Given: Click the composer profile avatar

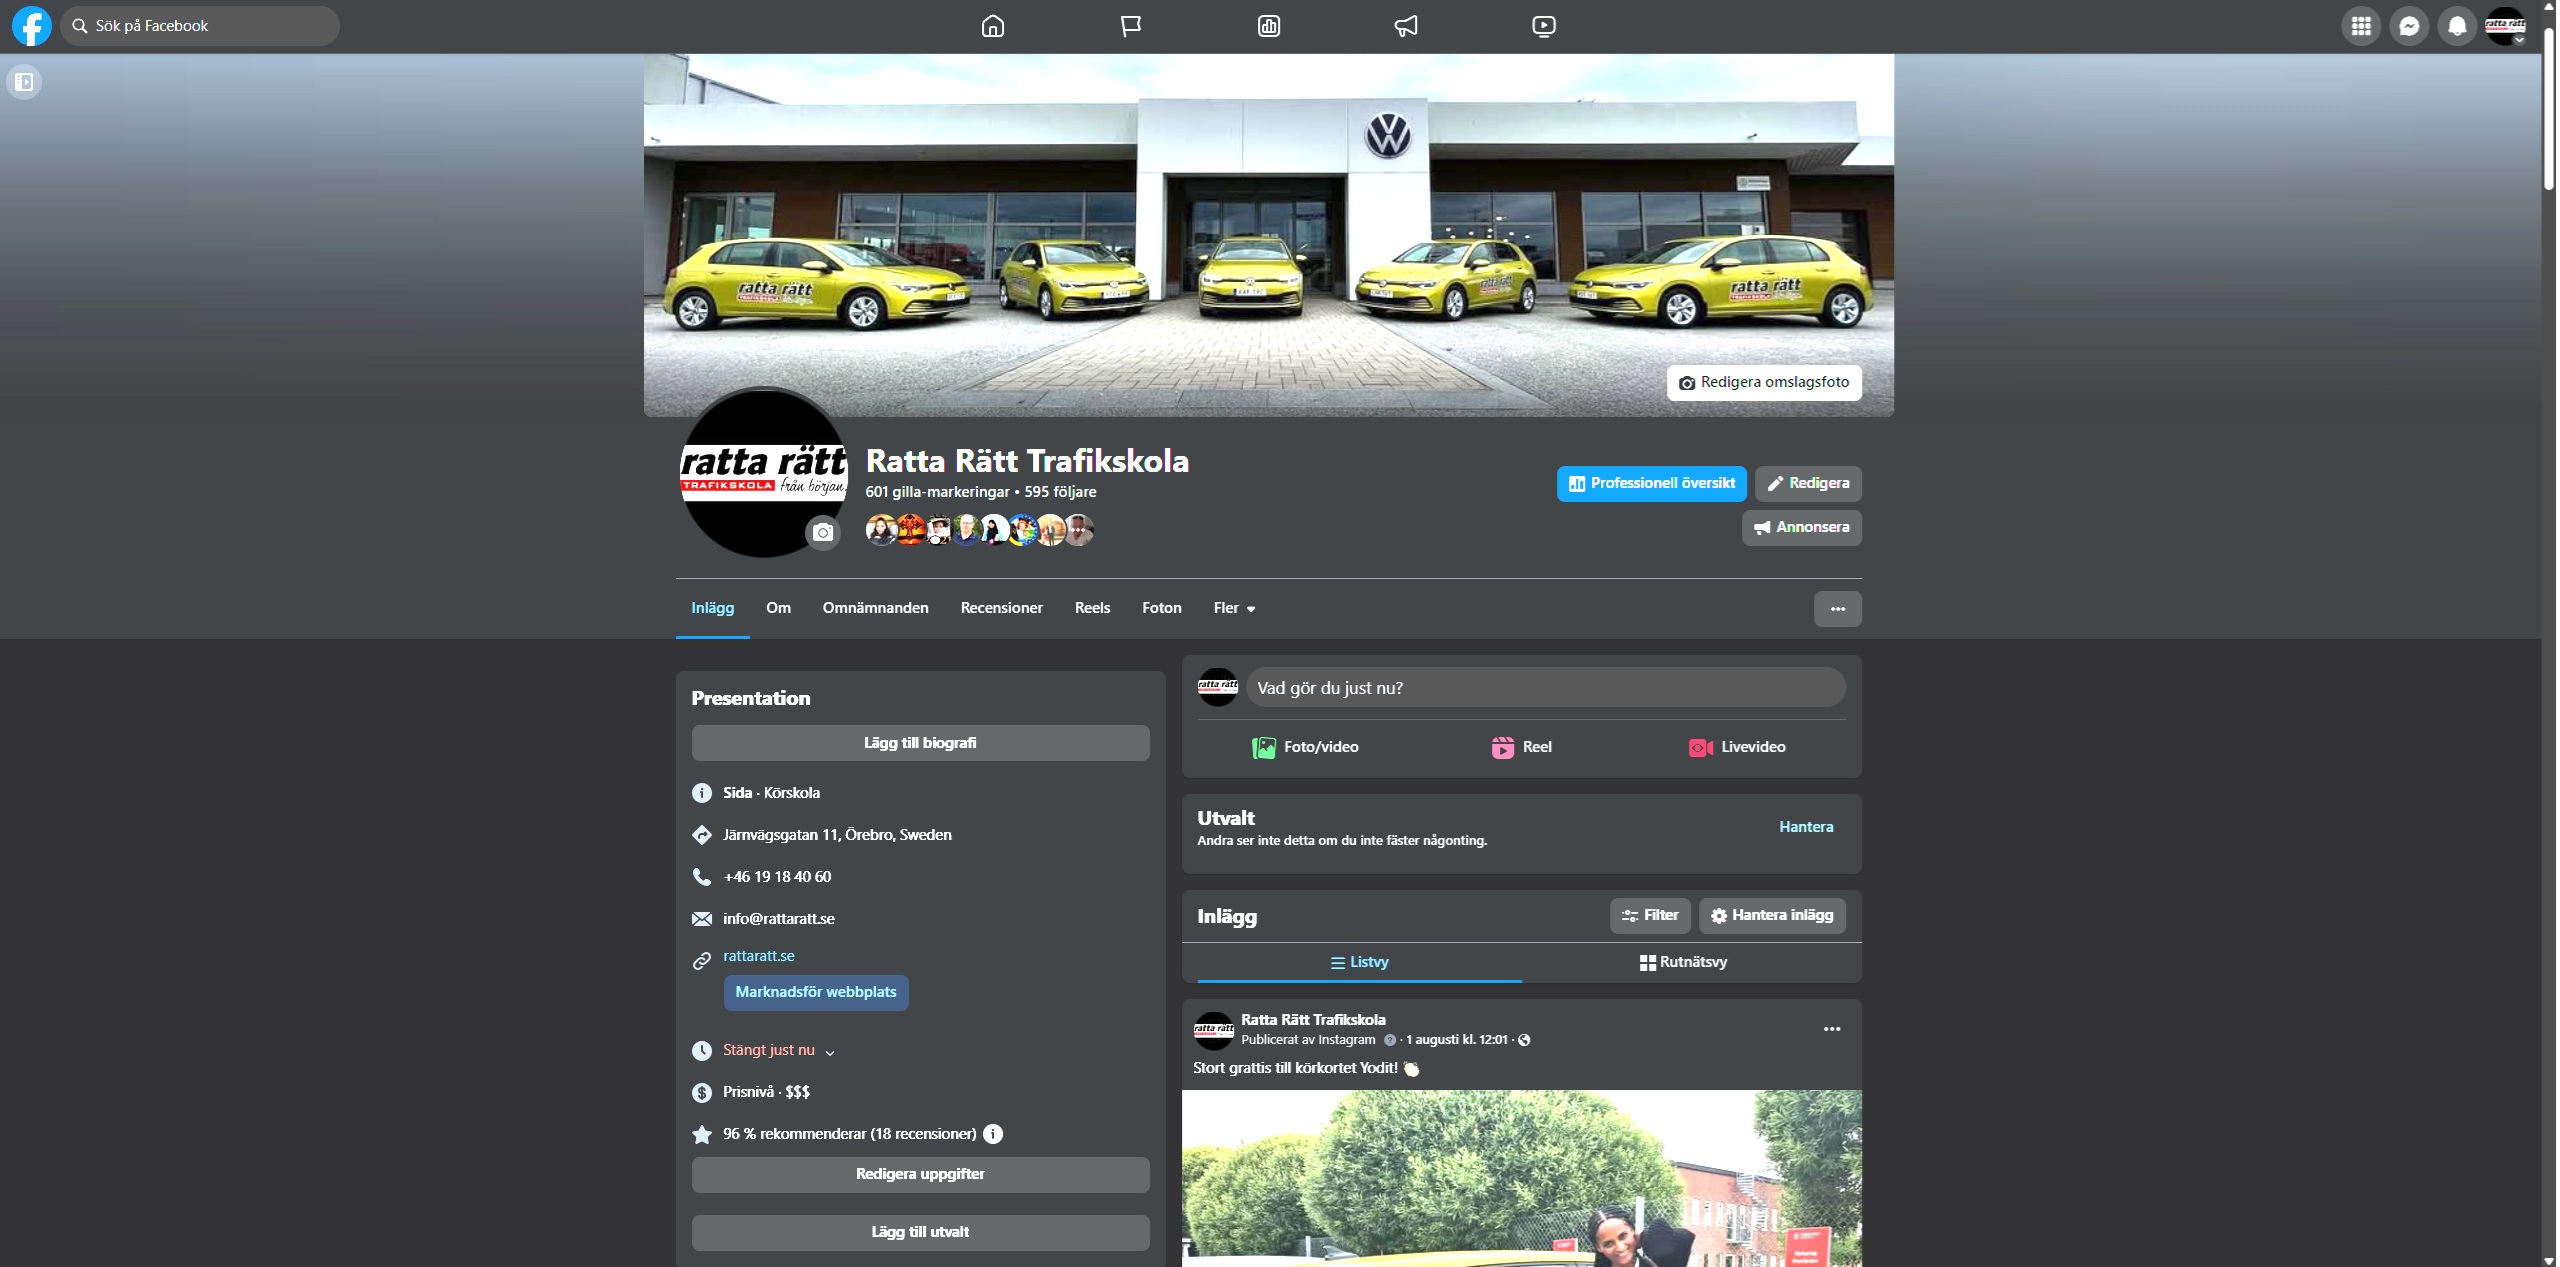Looking at the screenshot, I should click(x=1217, y=687).
